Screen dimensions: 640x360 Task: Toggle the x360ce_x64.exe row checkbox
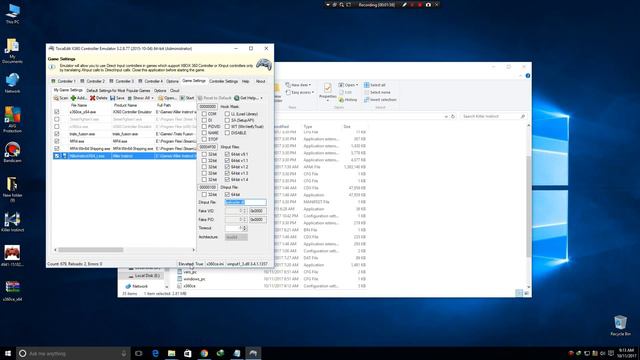coord(57,111)
